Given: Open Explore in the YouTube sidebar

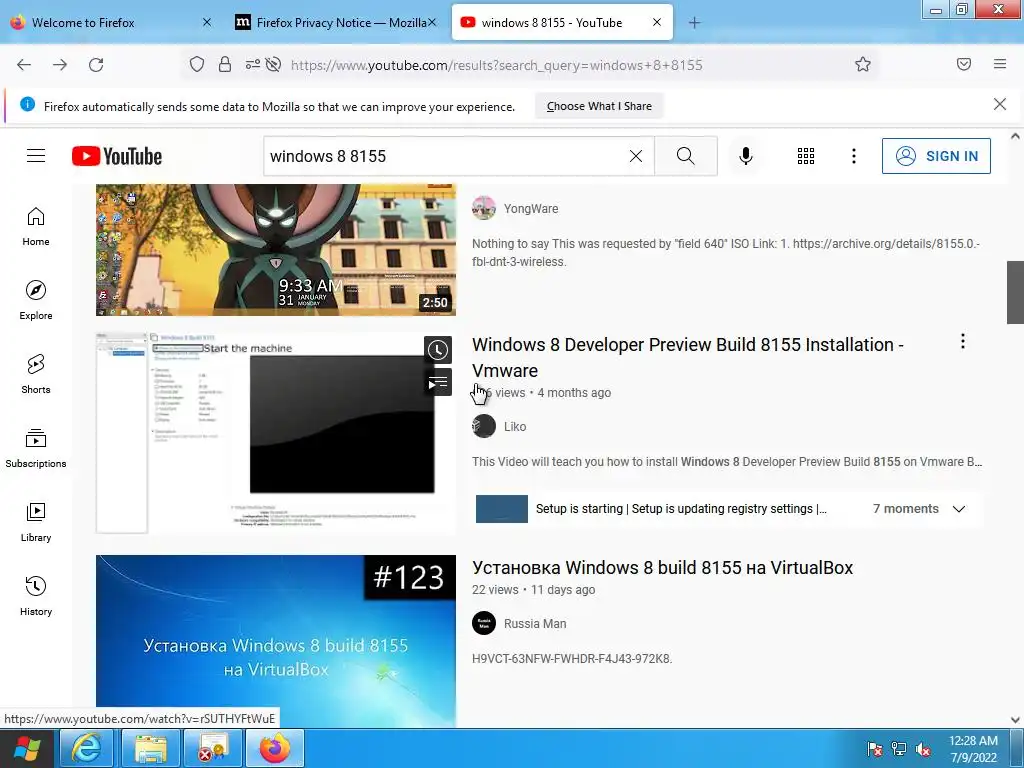Looking at the screenshot, I should tap(36, 300).
